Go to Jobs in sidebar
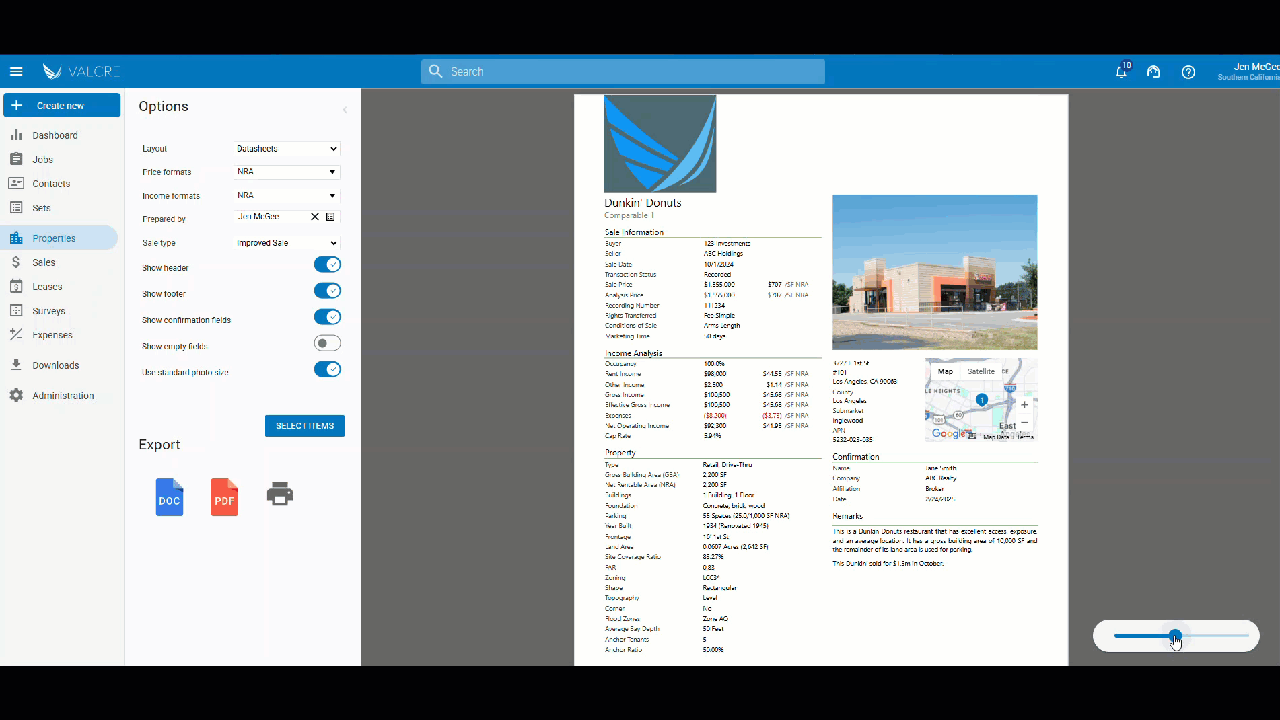 [x=42, y=159]
